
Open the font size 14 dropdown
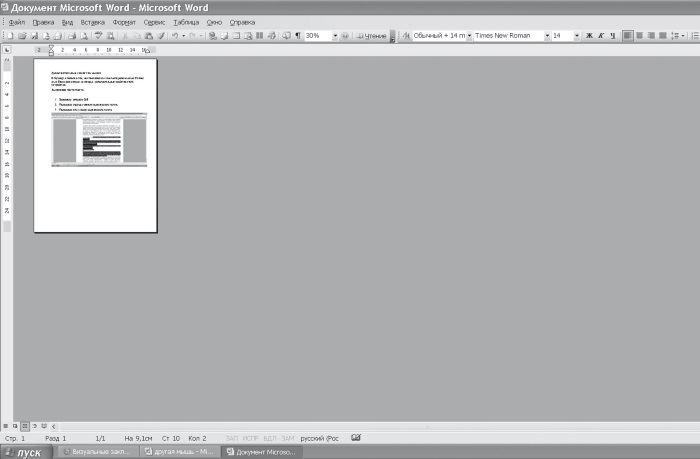click(x=575, y=35)
